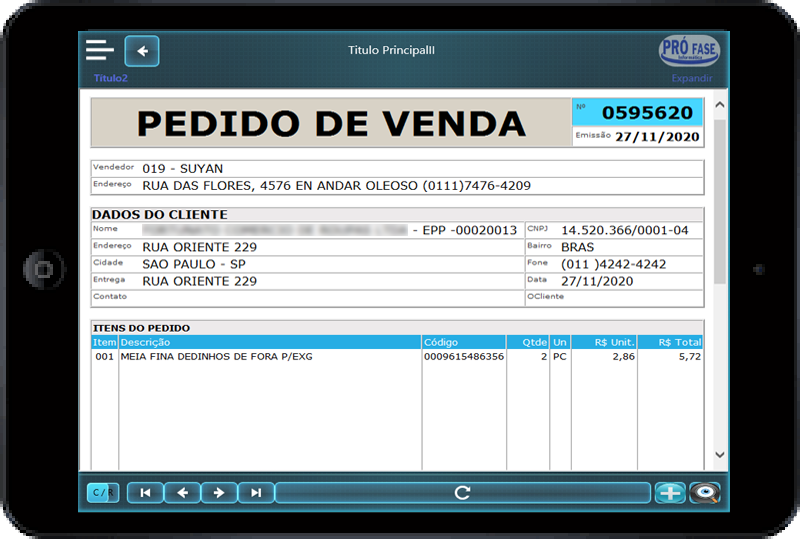Click client Endereço RUA ORIENTE 229

[199, 247]
